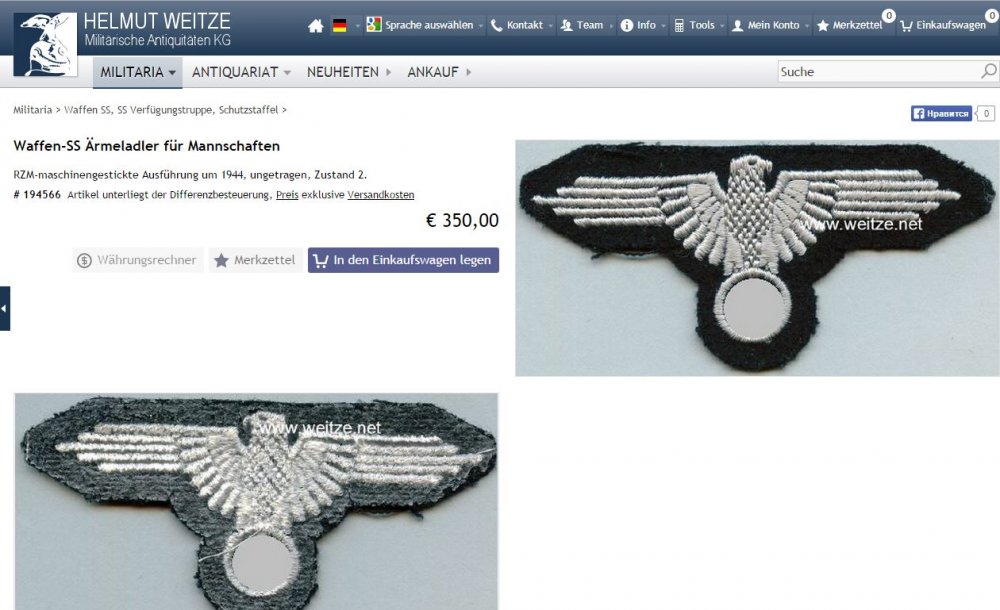Expand the Sprache auswählen dropdown
This screenshot has height=610, width=1000.
click(425, 26)
